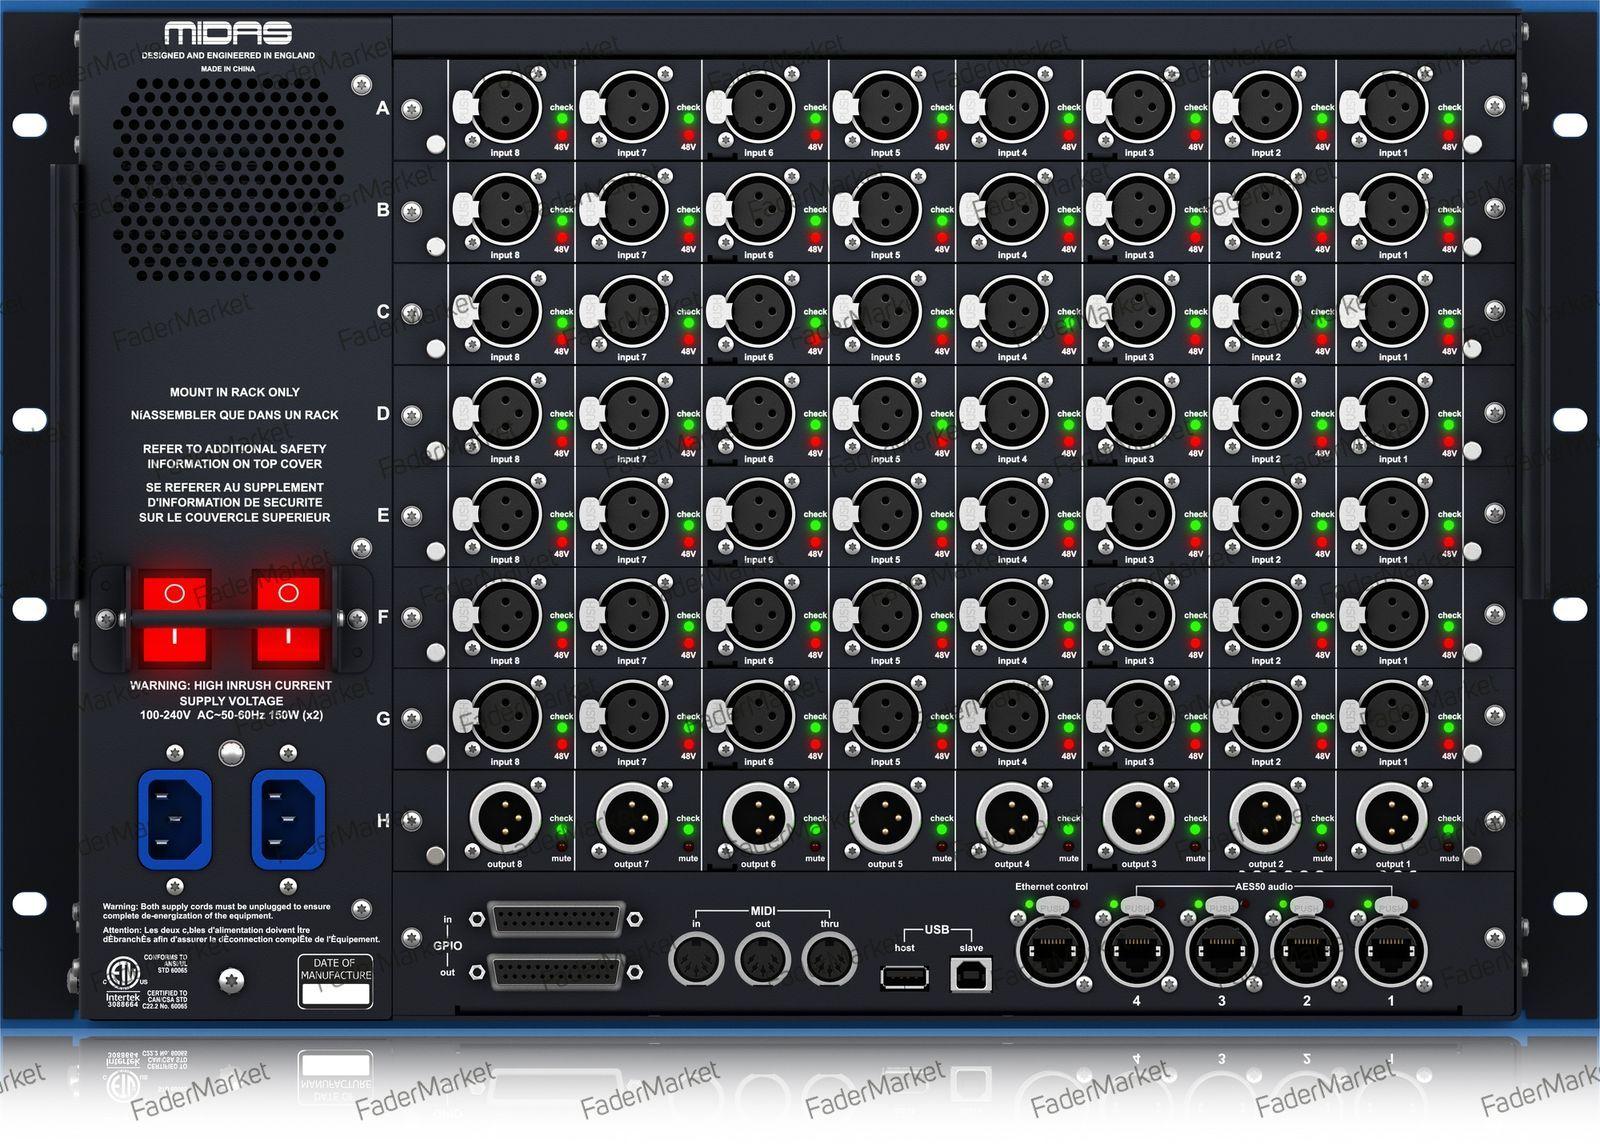Image resolution: width=1600 pixels, height=1144 pixels.
Task: Select the right blue IEC power inlet
Action: point(288,819)
